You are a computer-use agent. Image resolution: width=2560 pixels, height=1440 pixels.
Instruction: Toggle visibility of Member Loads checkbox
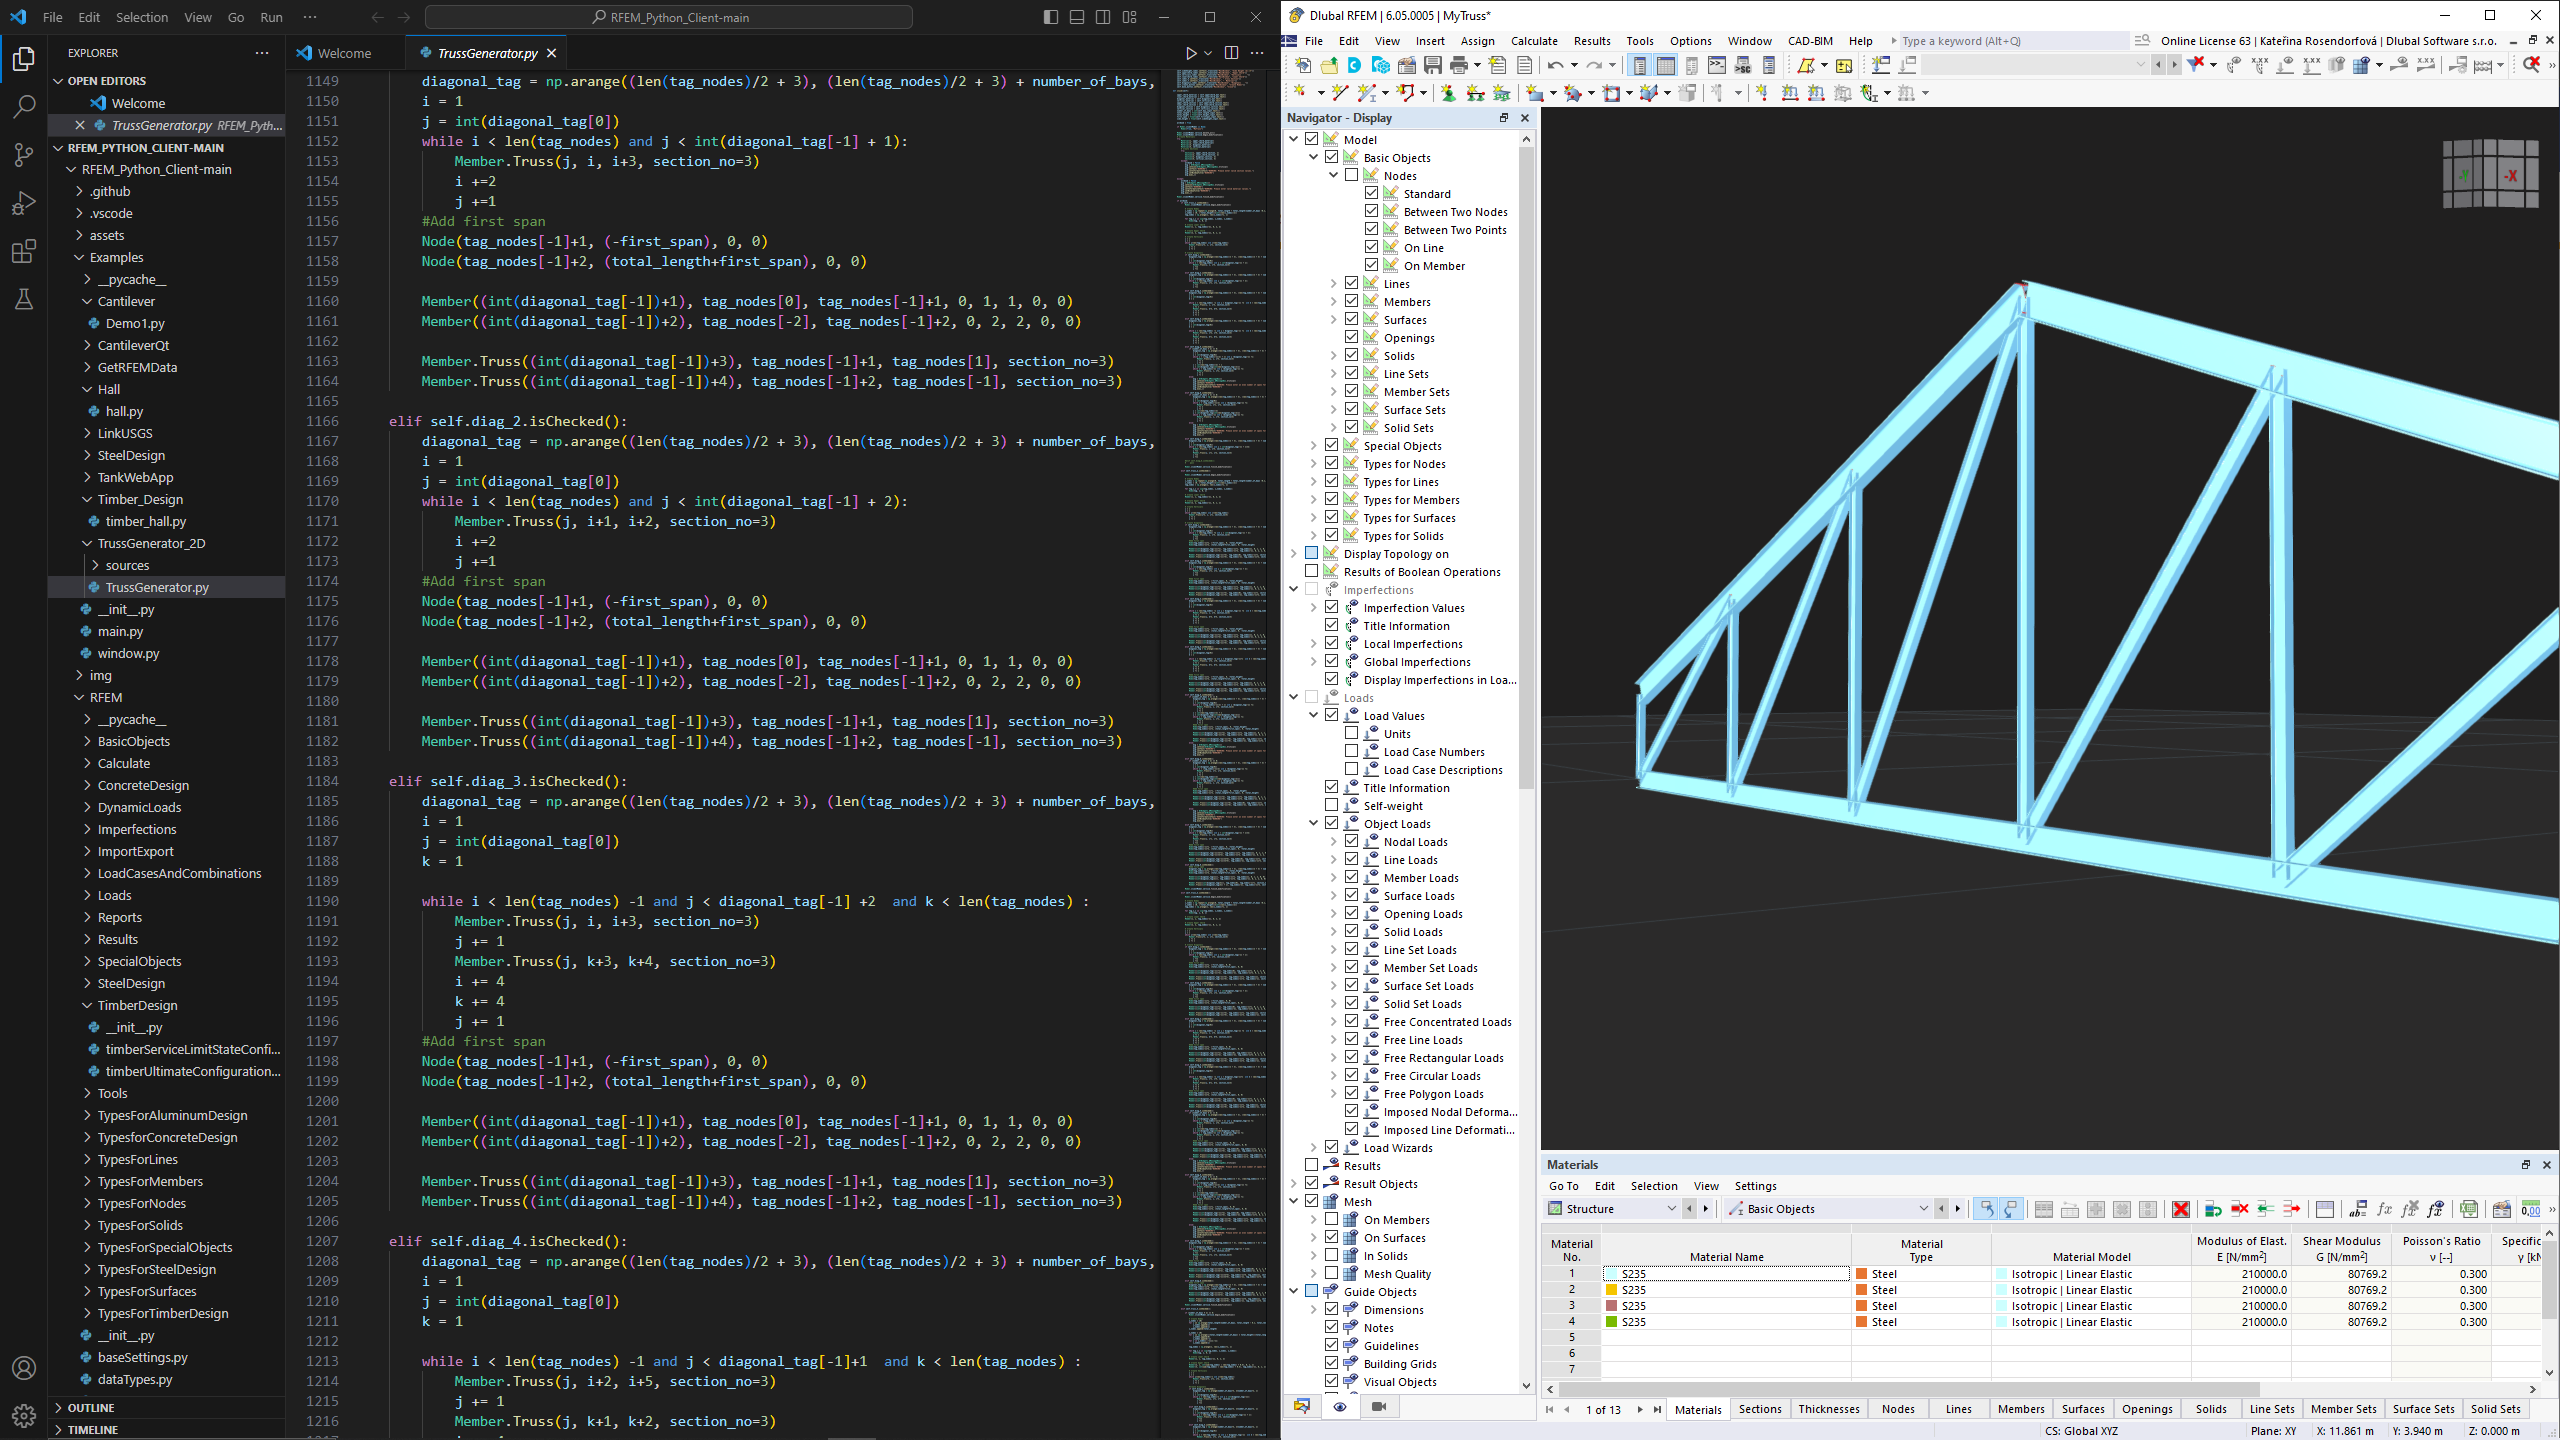(x=1350, y=877)
